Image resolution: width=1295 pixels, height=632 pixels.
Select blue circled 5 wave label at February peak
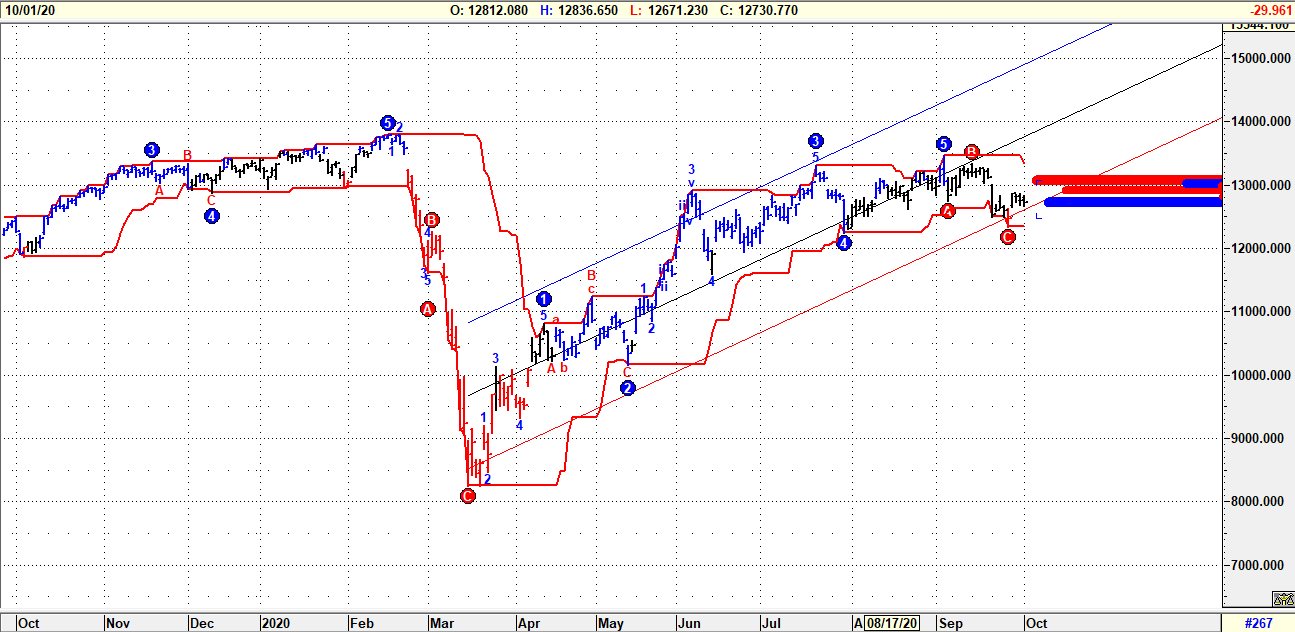click(388, 123)
